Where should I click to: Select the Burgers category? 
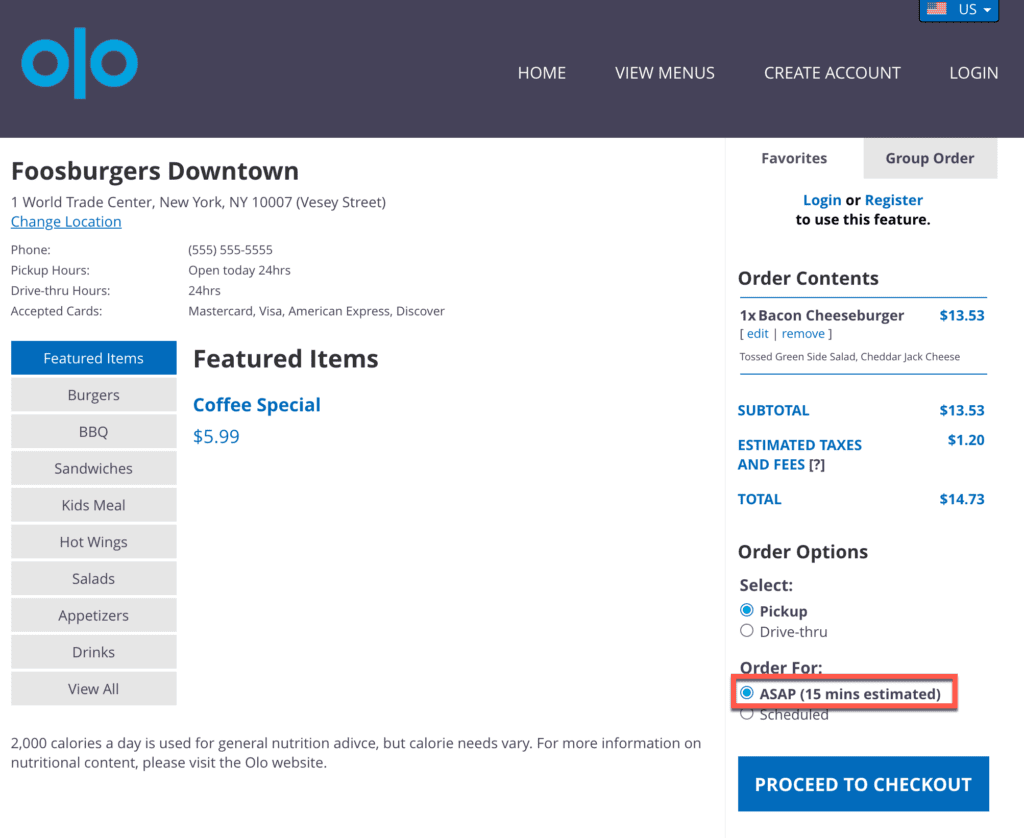pos(93,394)
